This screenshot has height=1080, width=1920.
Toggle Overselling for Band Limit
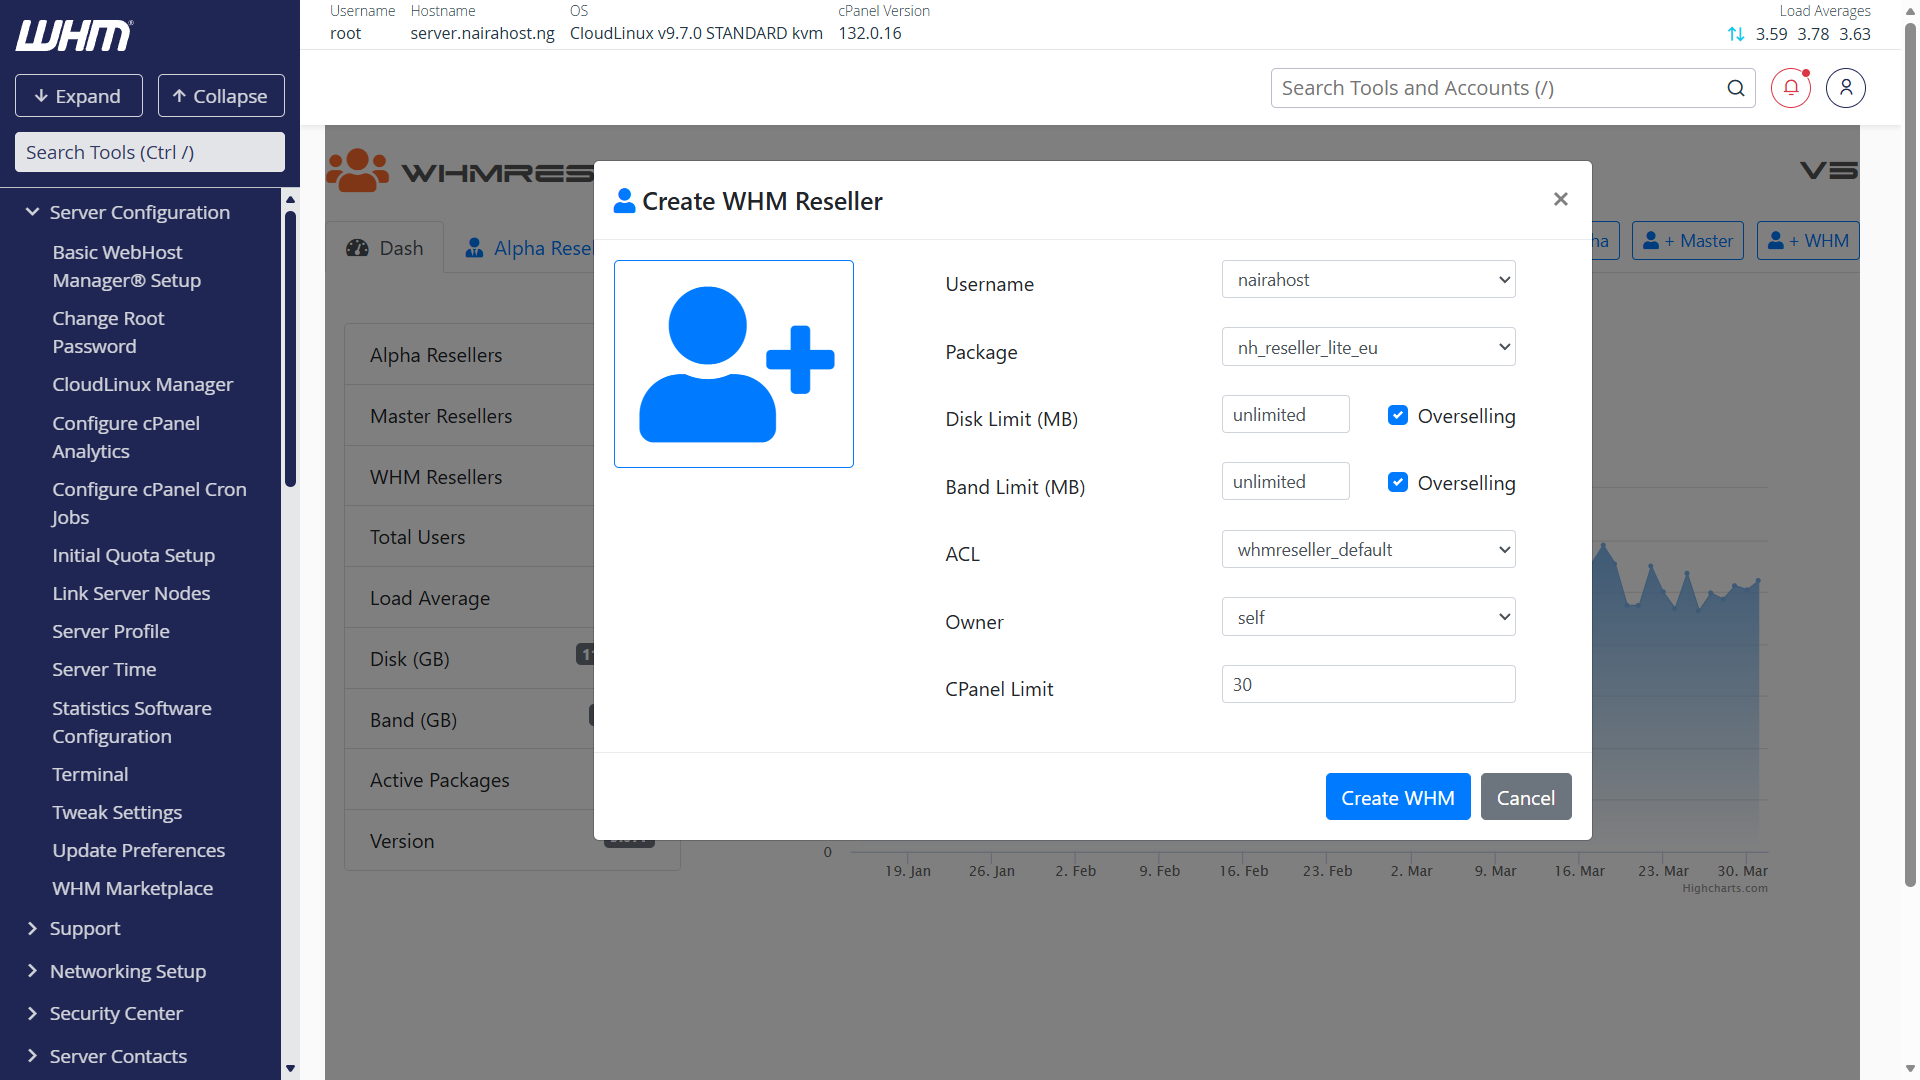point(1398,482)
